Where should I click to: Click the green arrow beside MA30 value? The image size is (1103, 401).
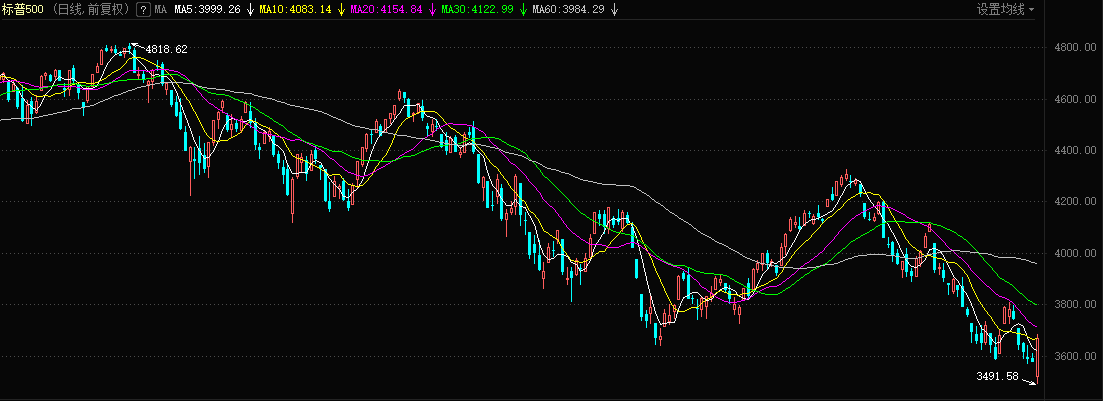pos(525,10)
